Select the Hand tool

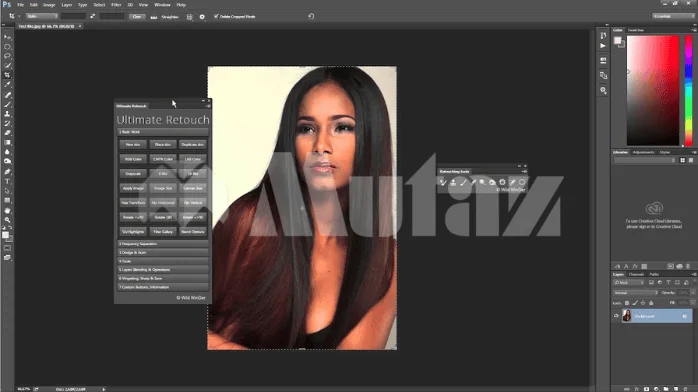pyautogui.click(x=7, y=210)
